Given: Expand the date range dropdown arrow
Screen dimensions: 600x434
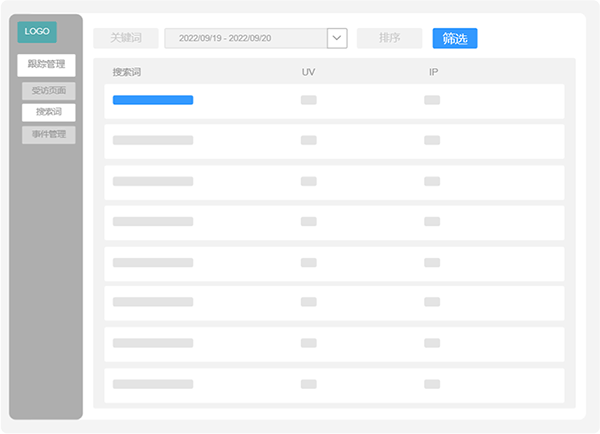Looking at the screenshot, I should click(337, 38).
